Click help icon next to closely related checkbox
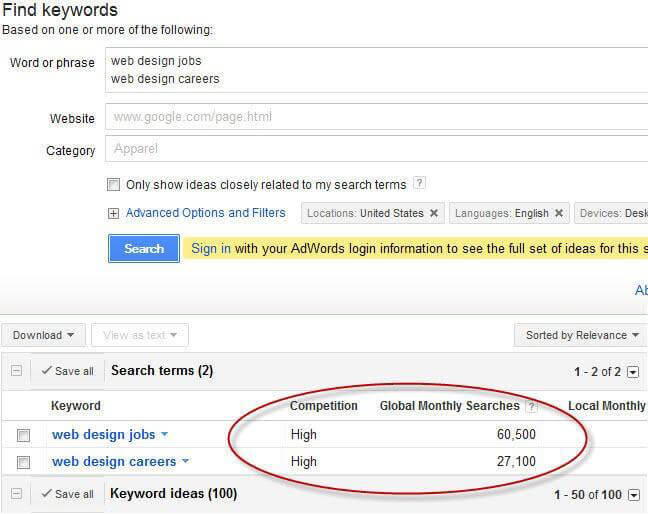 419,184
